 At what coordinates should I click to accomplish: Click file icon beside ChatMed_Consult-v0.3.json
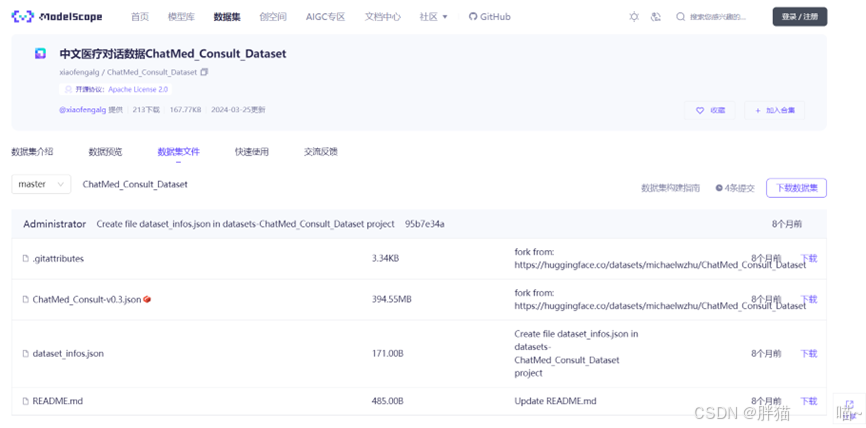(x=25, y=299)
